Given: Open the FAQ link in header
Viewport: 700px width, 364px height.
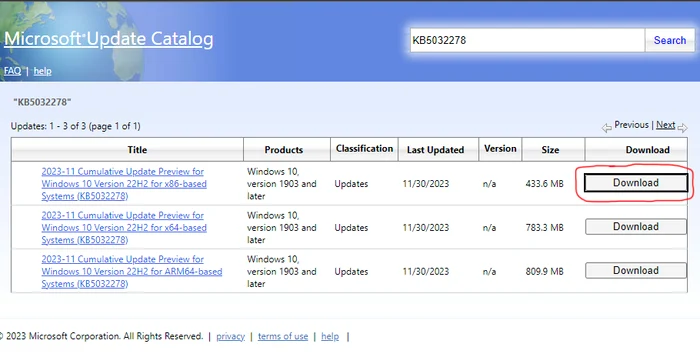Looking at the screenshot, I should [12, 71].
